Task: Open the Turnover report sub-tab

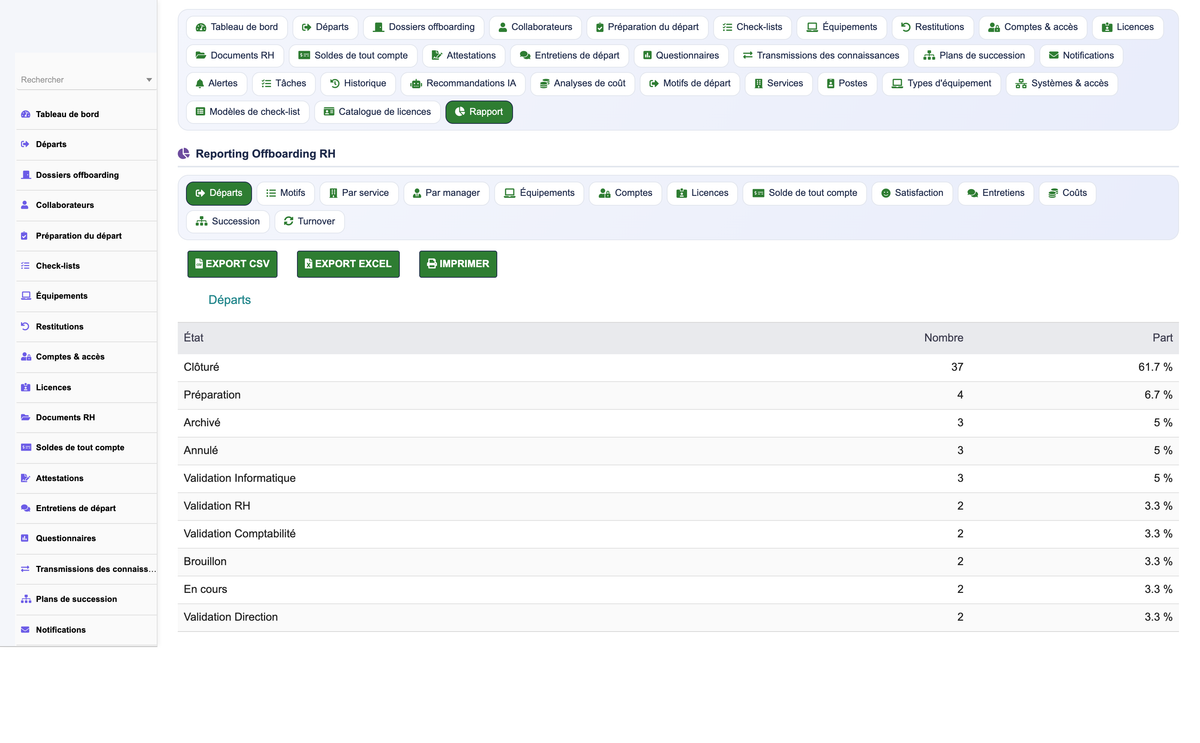Action: click(309, 221)
